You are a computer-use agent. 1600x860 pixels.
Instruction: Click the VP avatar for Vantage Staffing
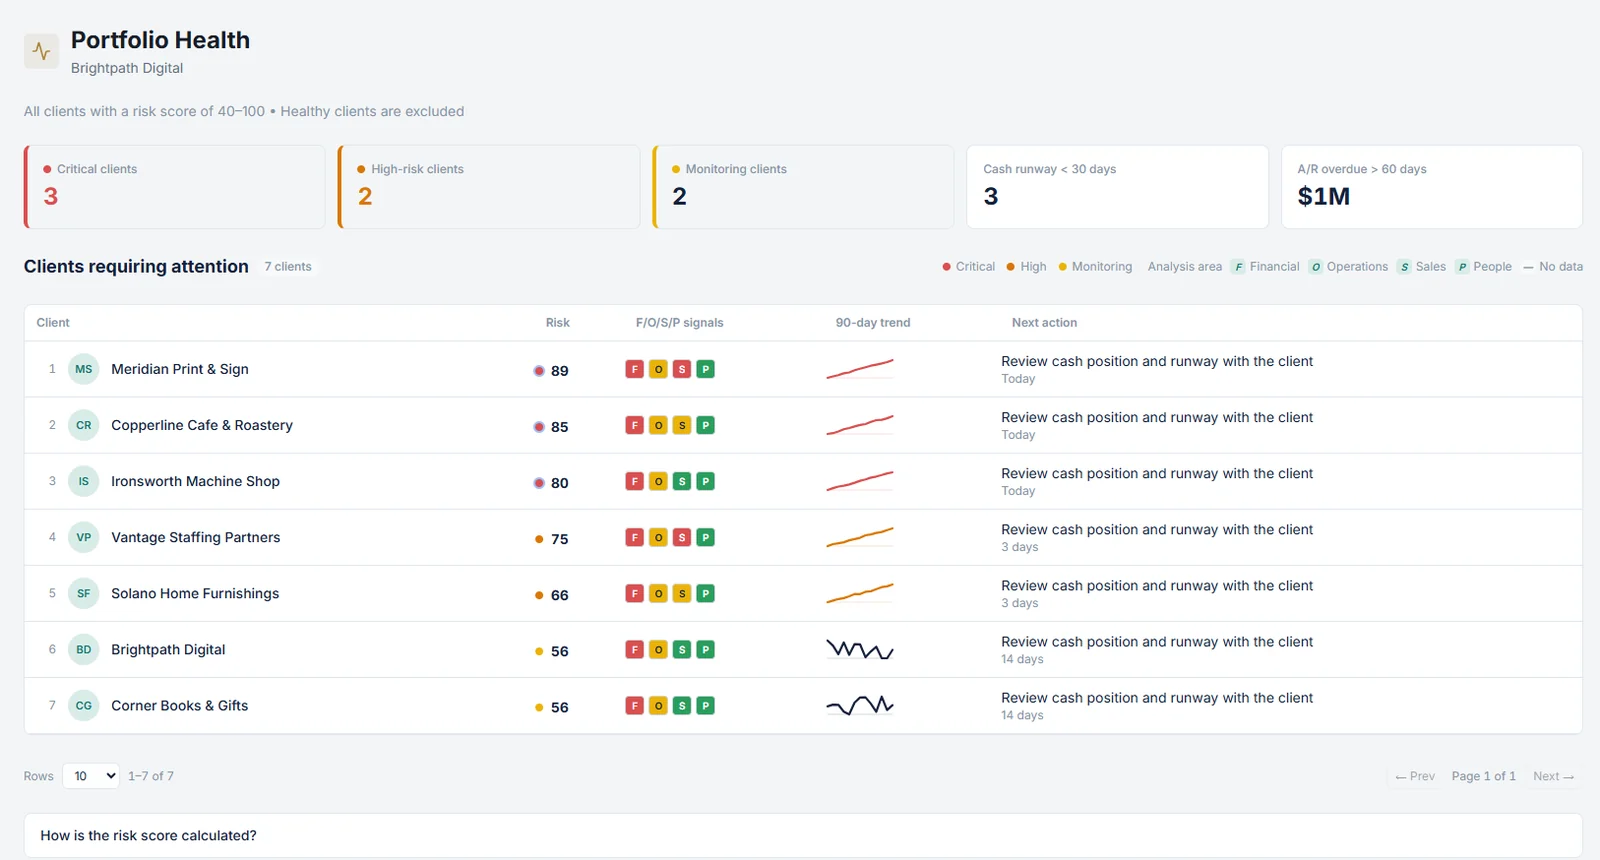click(84, 537)
